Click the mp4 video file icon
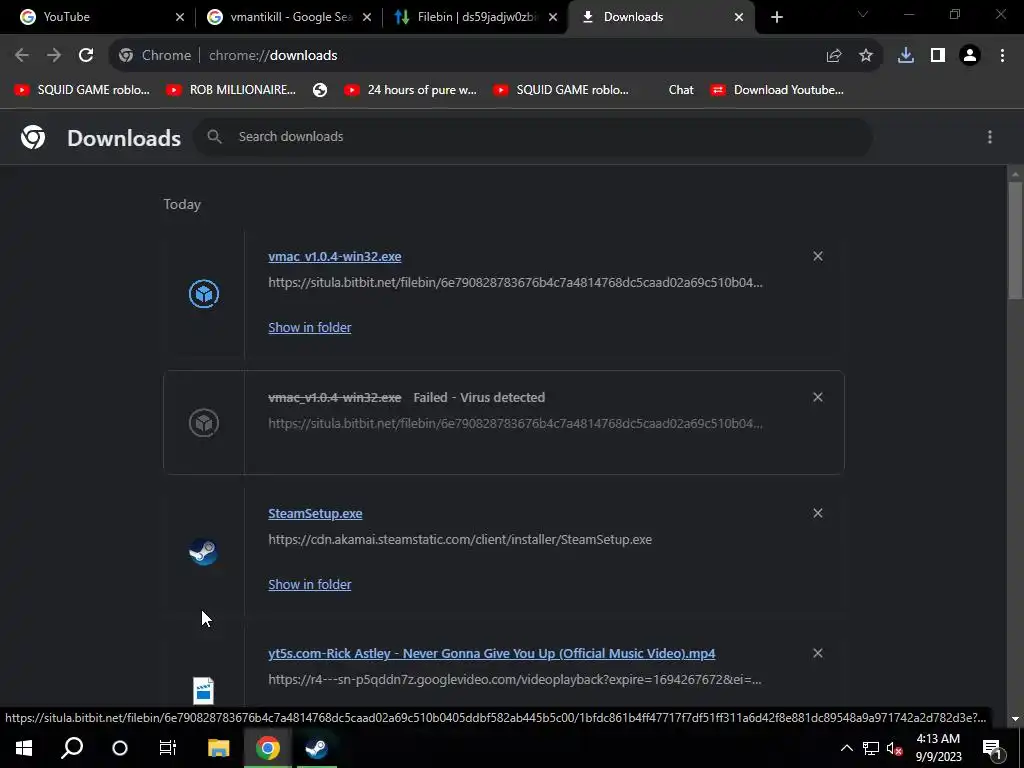This screenshot has height=768, width=1024. [204, 691]
